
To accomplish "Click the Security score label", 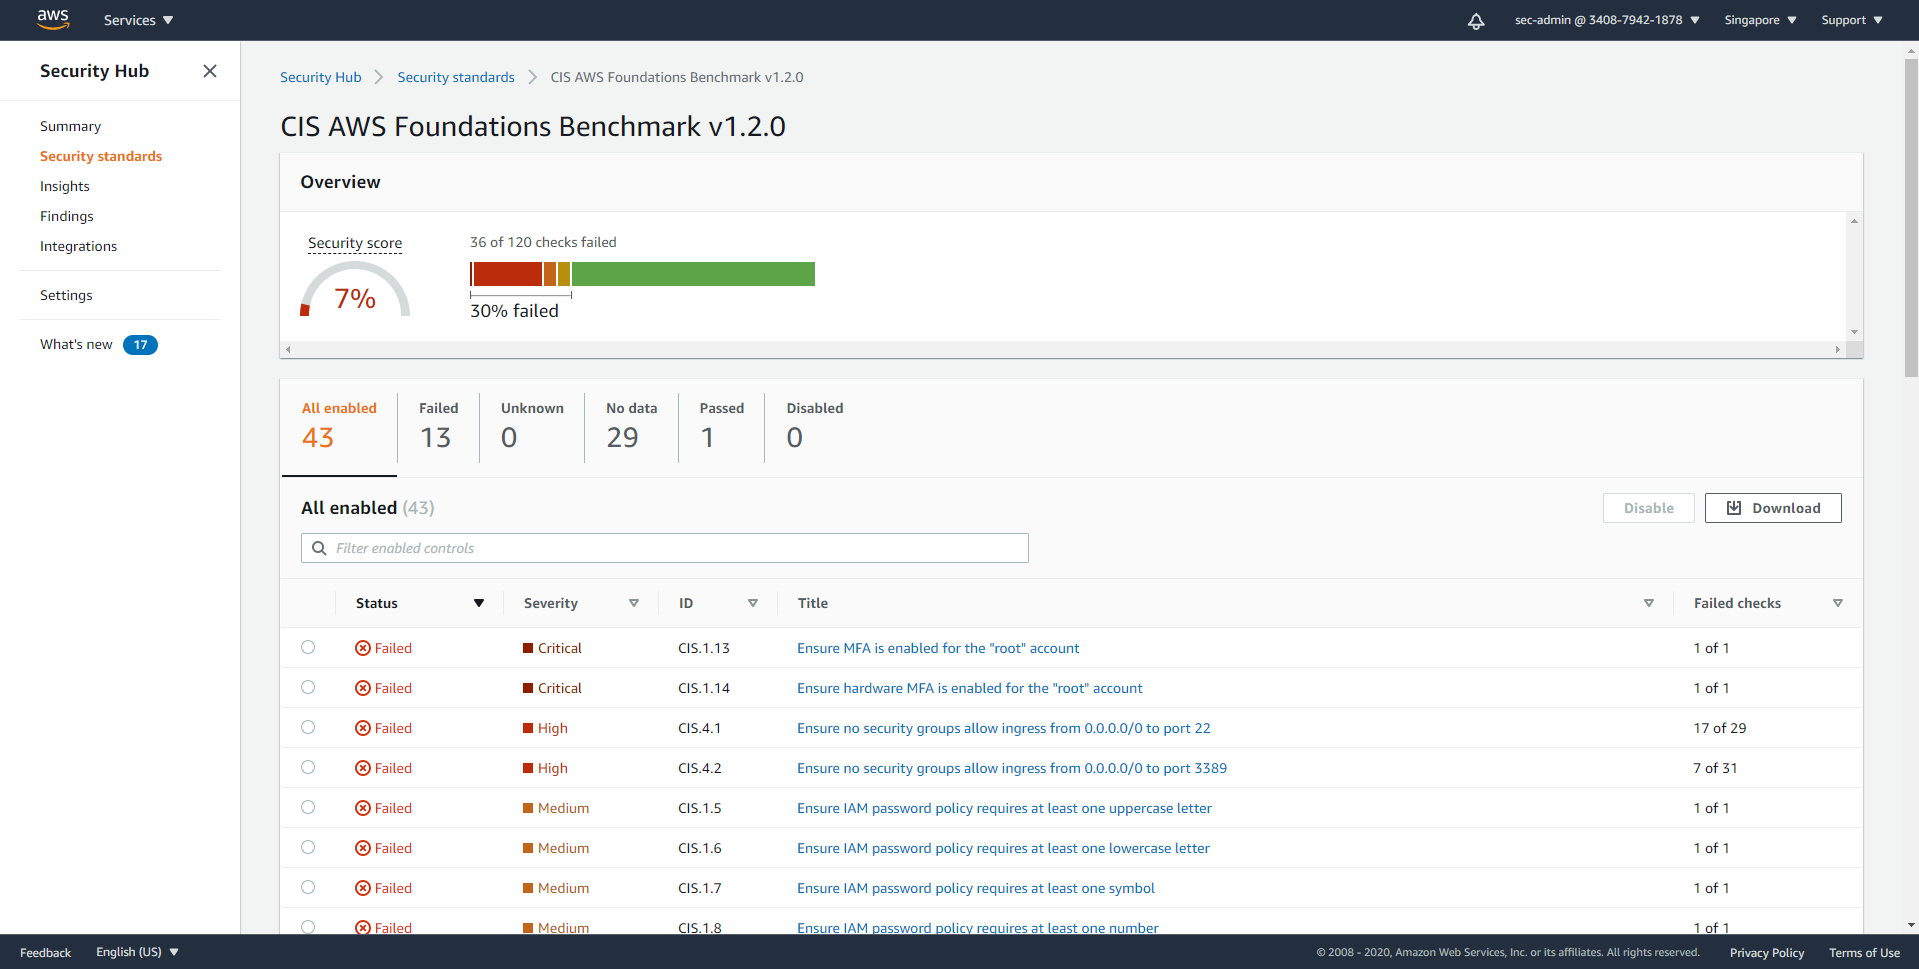I will point(355,243).
